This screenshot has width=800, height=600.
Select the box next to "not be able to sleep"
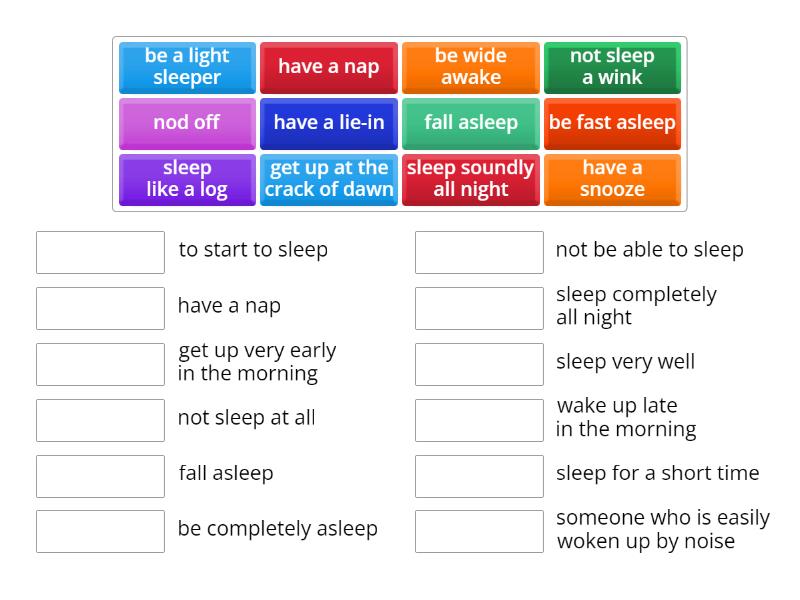coord(479,252)
